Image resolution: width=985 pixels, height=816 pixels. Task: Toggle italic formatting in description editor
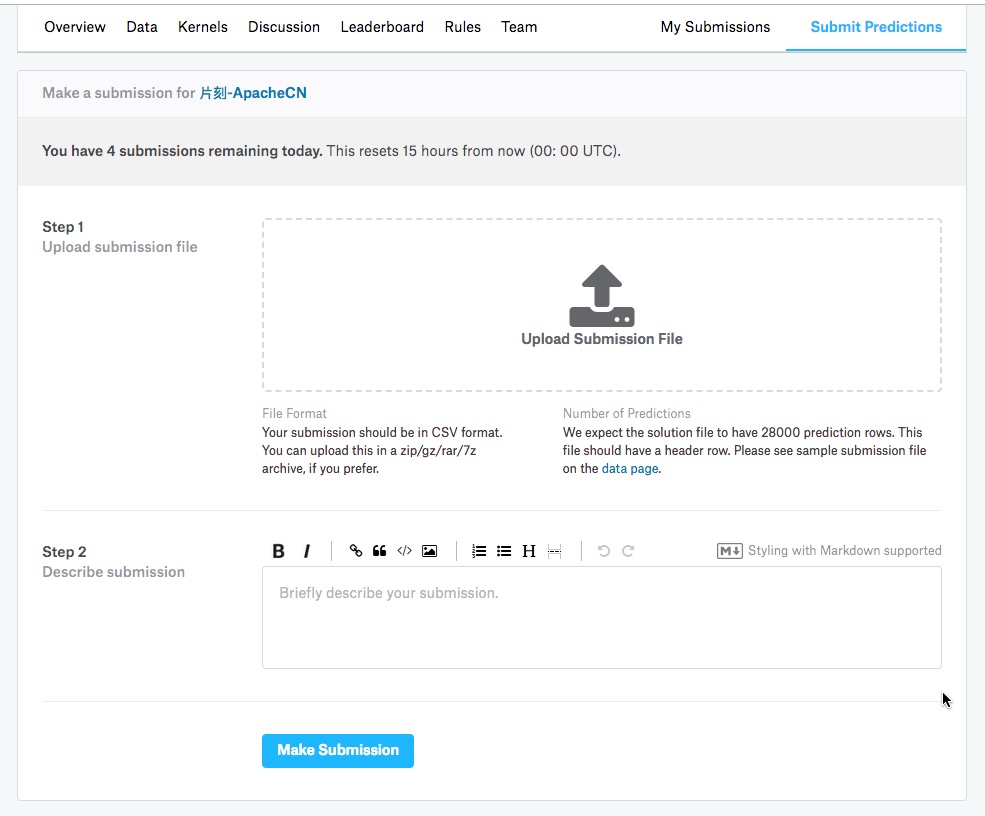[x=307, y=551]
